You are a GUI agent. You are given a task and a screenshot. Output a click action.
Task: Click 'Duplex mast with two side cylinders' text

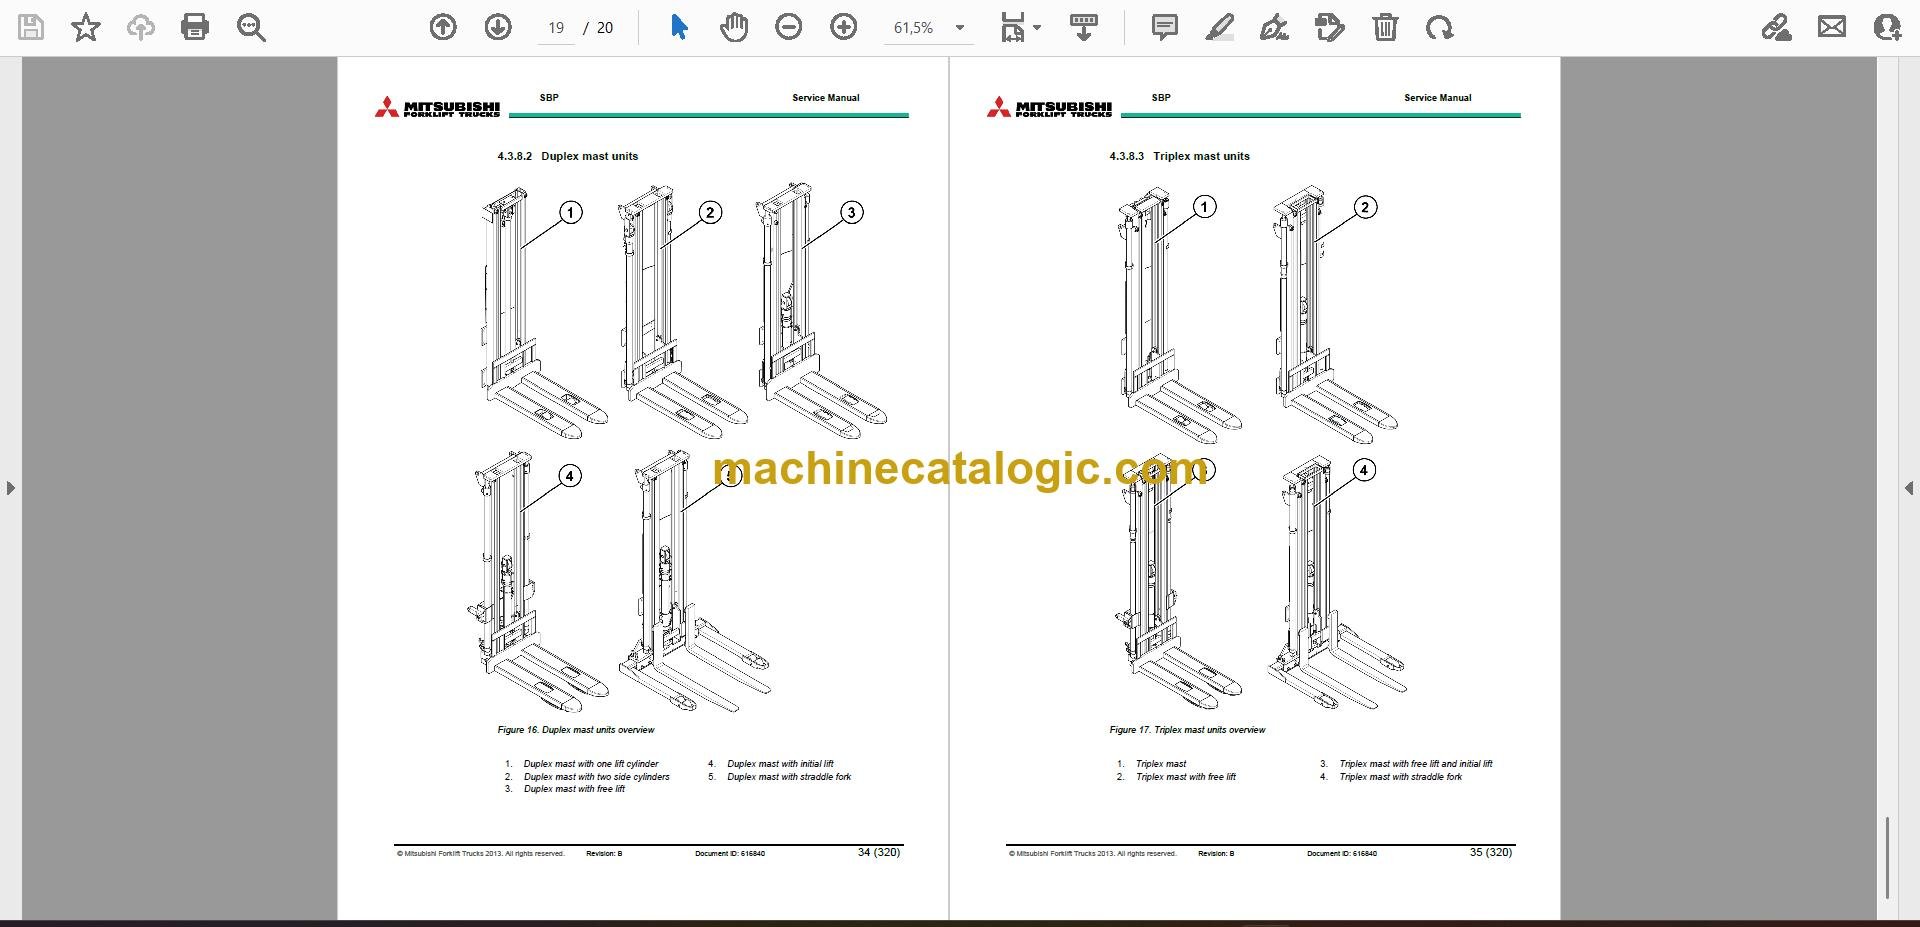(x=597, y=777)
